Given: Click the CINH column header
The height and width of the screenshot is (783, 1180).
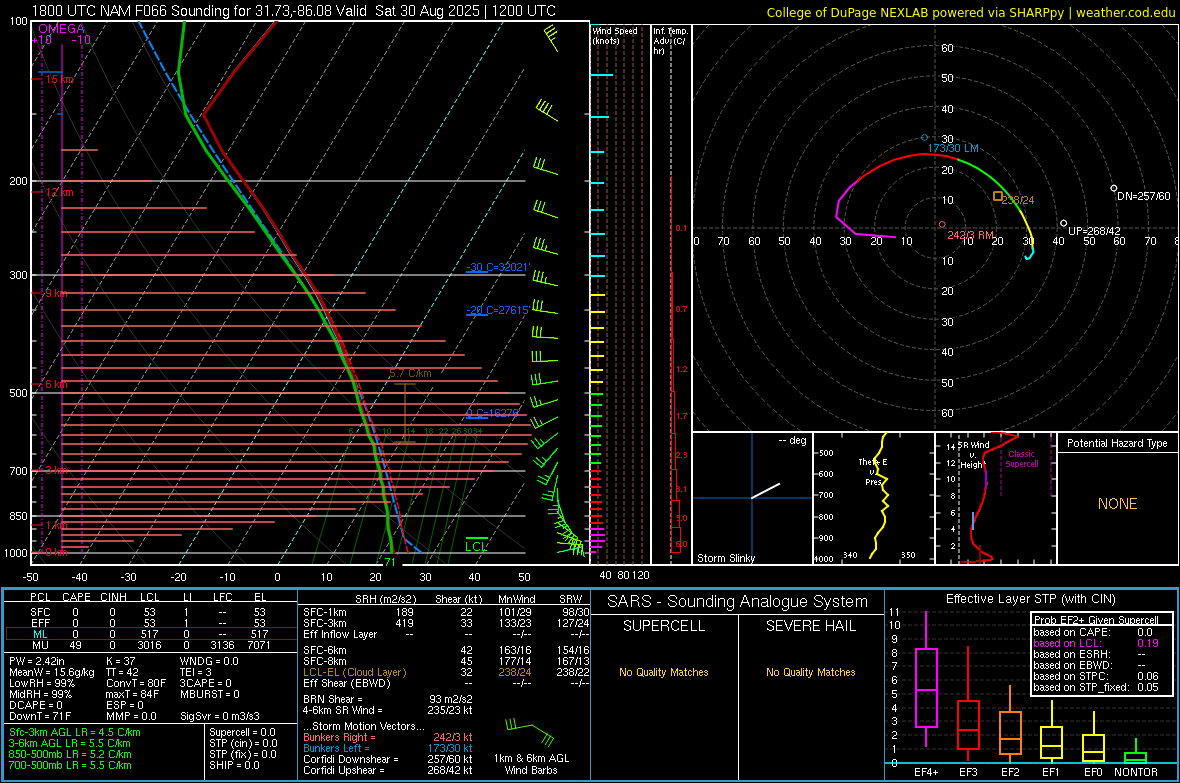Looking at the screenshot, I should (113, 597).
